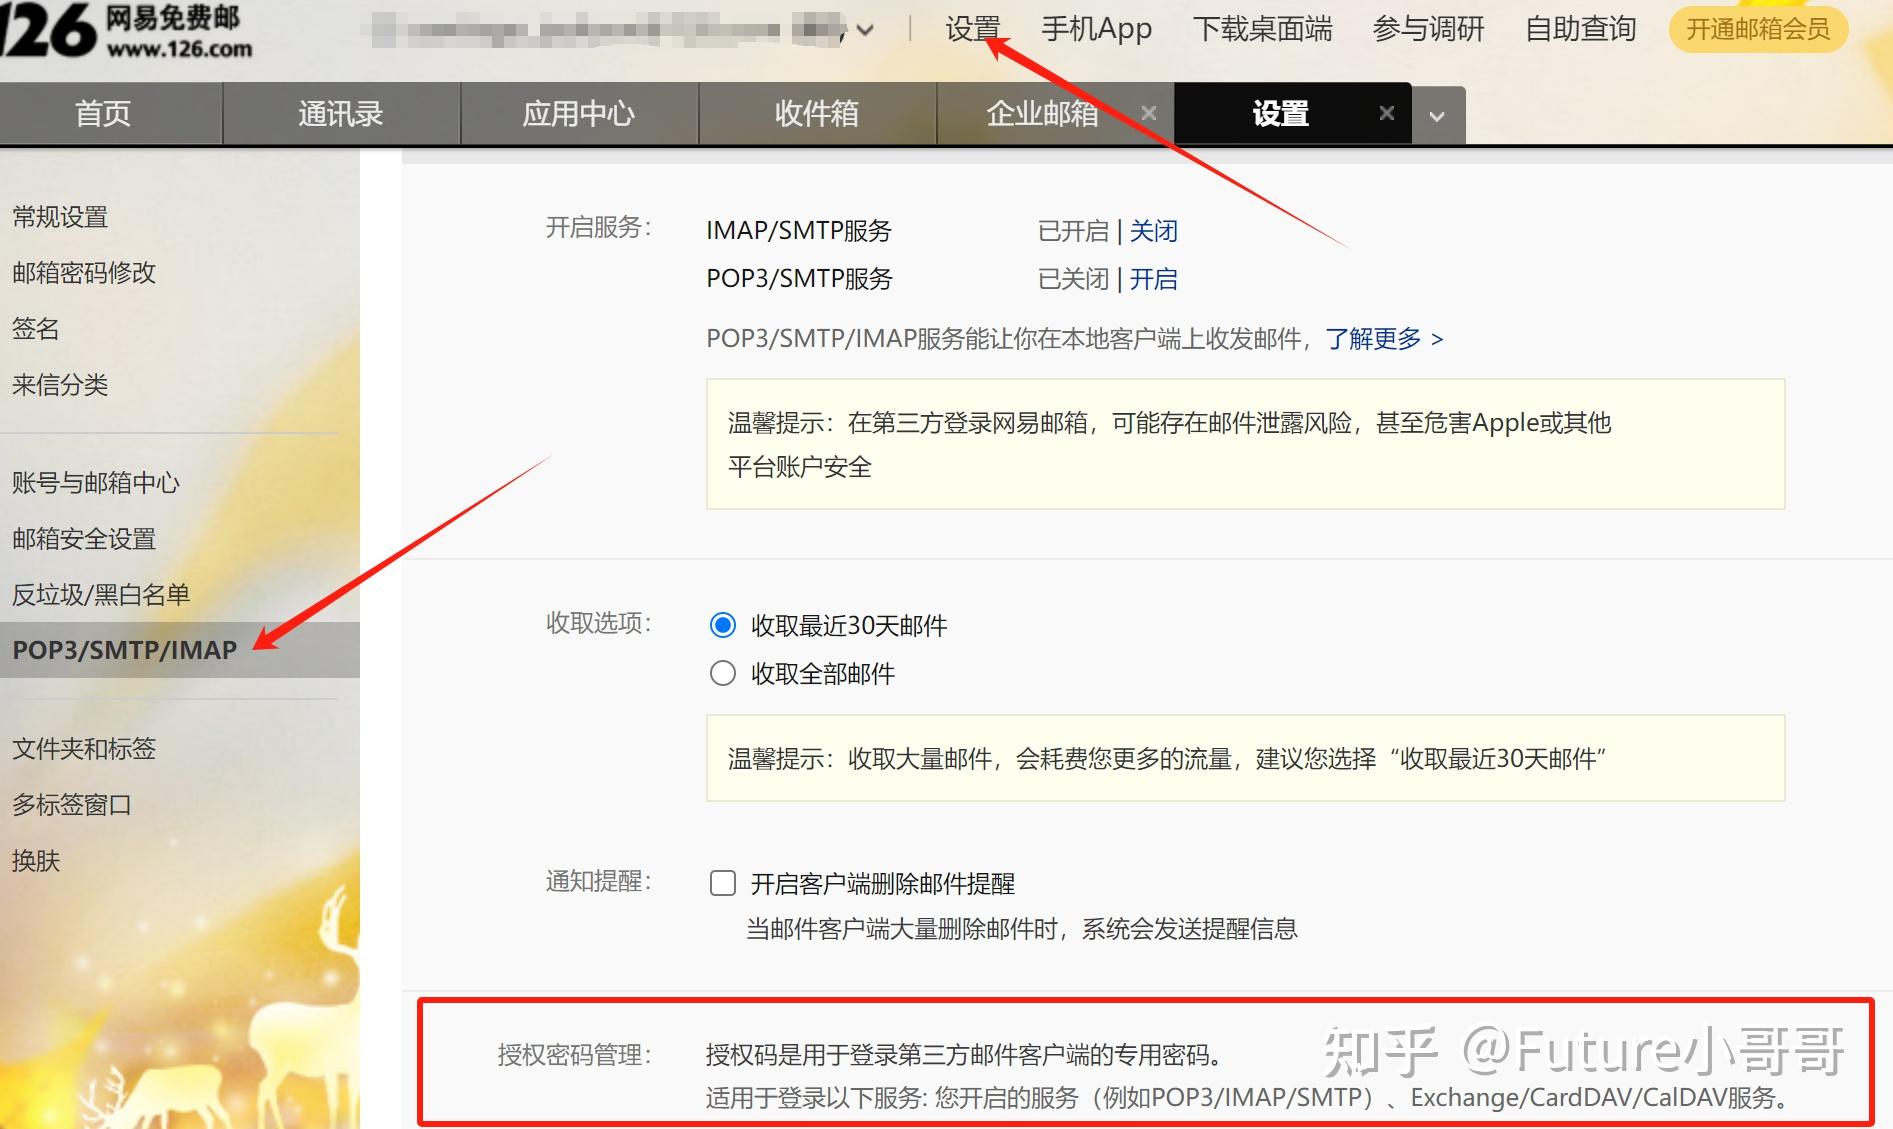Click 开启 to enable POP3/SMTP service
The width and height of the screenshot is (1893, 1129).
pos(1153,278)
